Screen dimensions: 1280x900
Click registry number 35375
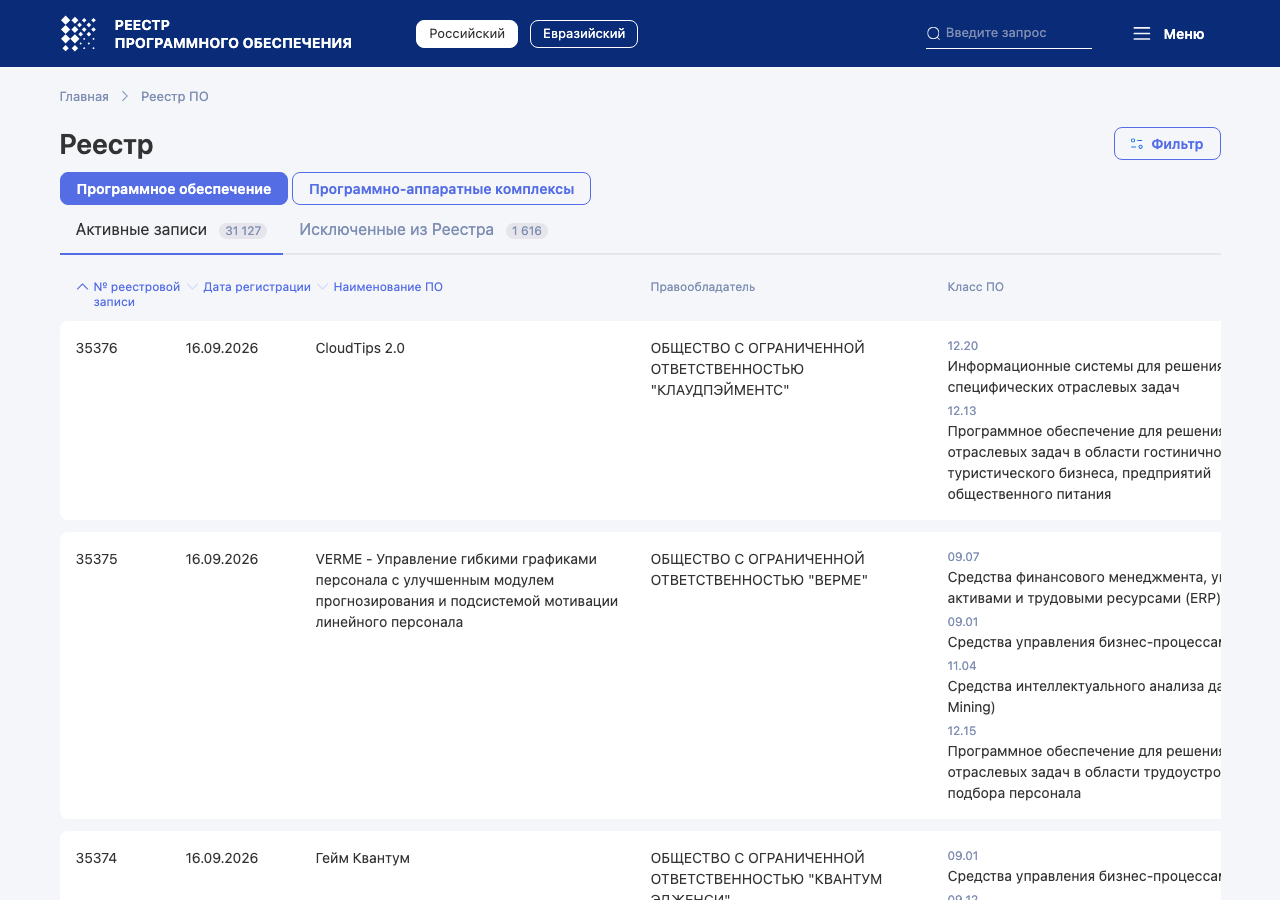pyautogui.click(x=97, y=560)
